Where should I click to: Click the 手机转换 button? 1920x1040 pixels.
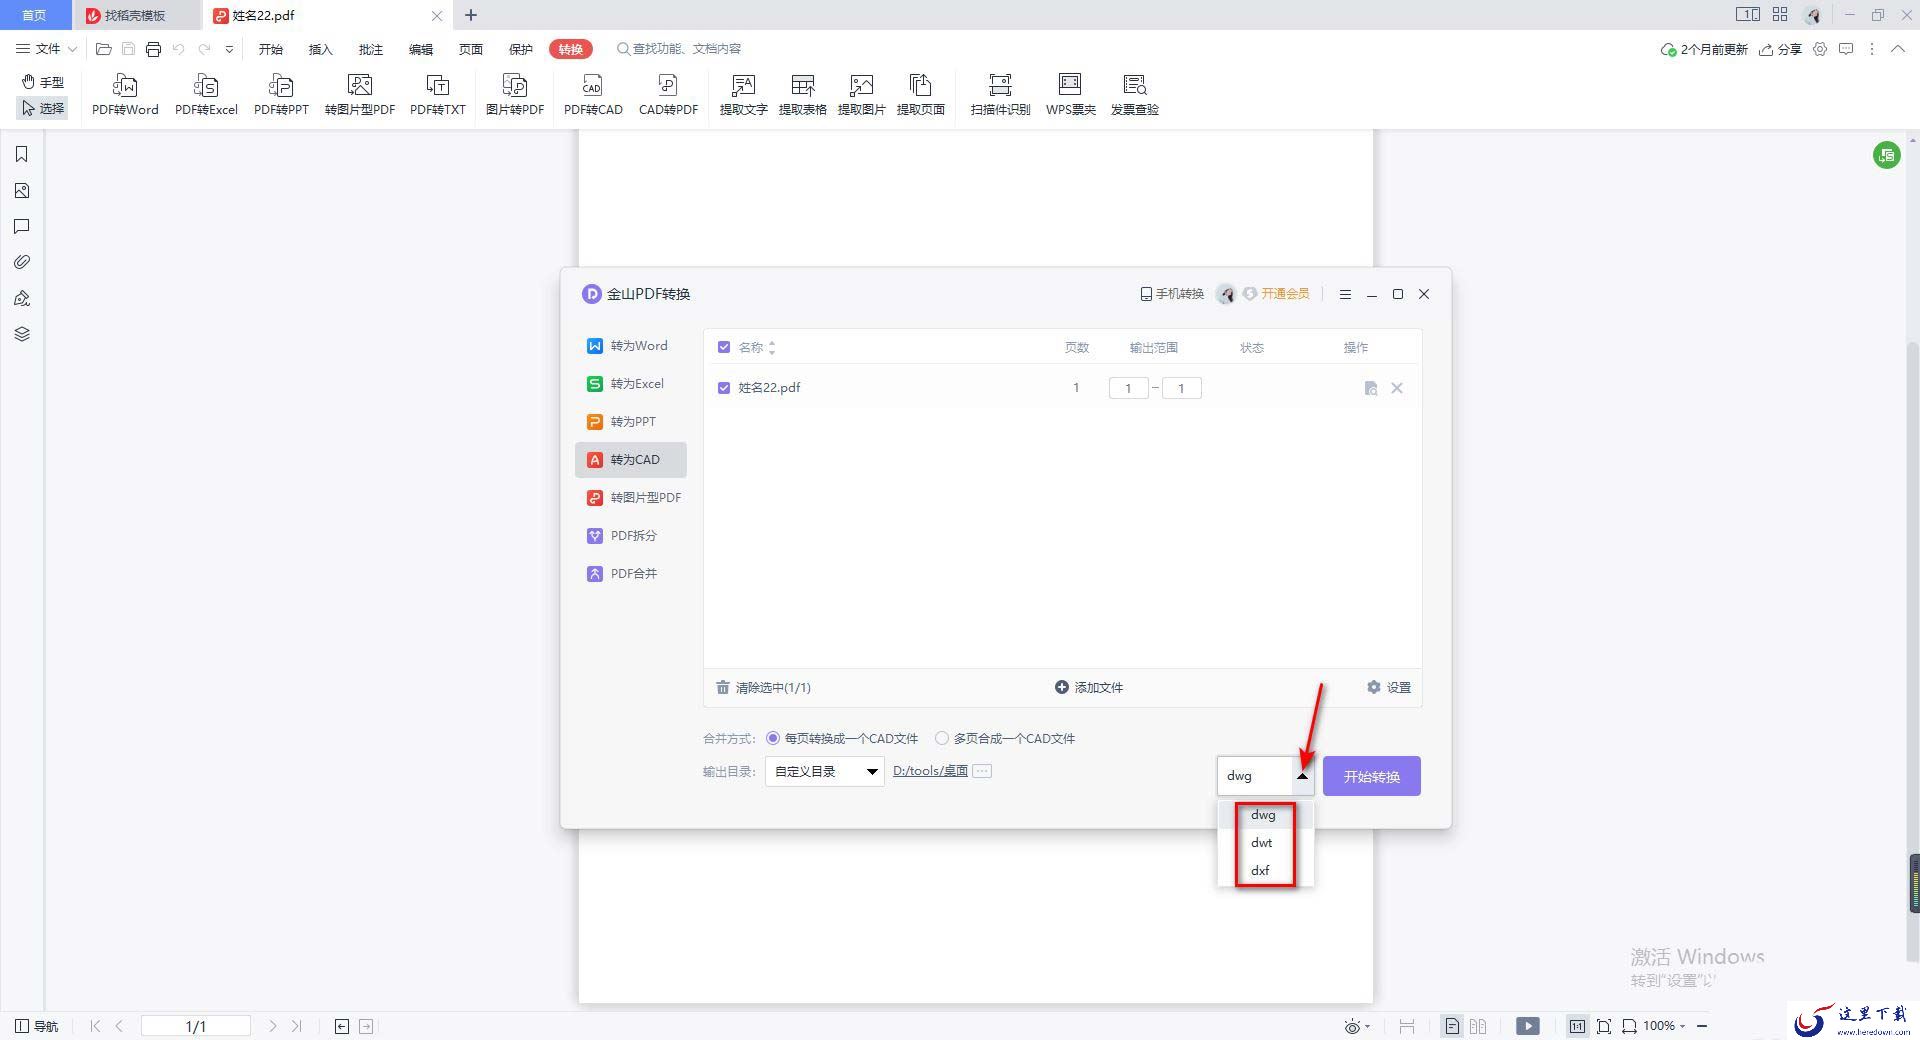1172,294
